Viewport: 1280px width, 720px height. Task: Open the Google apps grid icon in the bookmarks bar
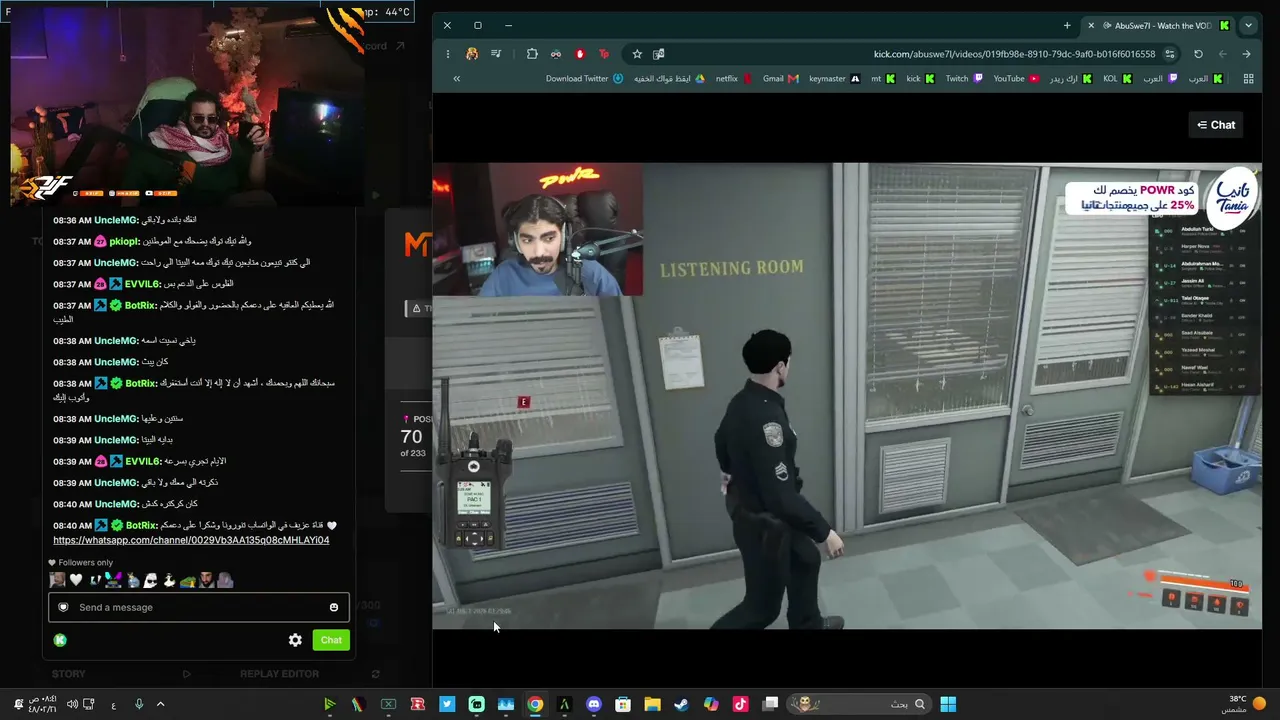1248,79
